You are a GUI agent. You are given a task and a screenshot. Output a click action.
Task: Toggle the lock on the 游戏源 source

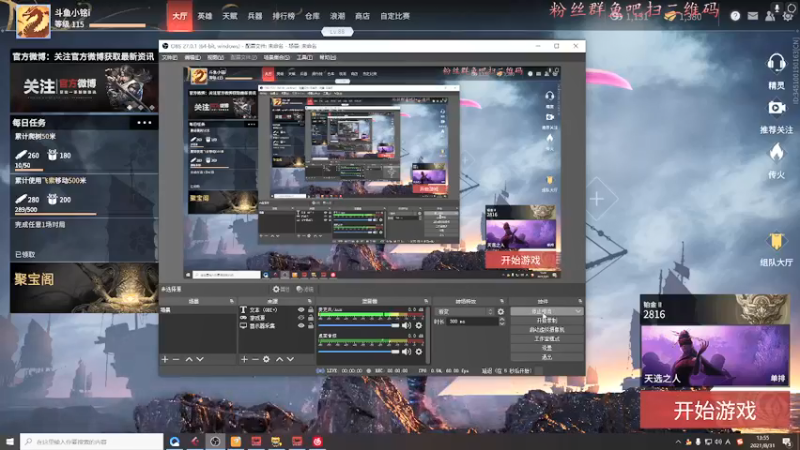(310, 317)
